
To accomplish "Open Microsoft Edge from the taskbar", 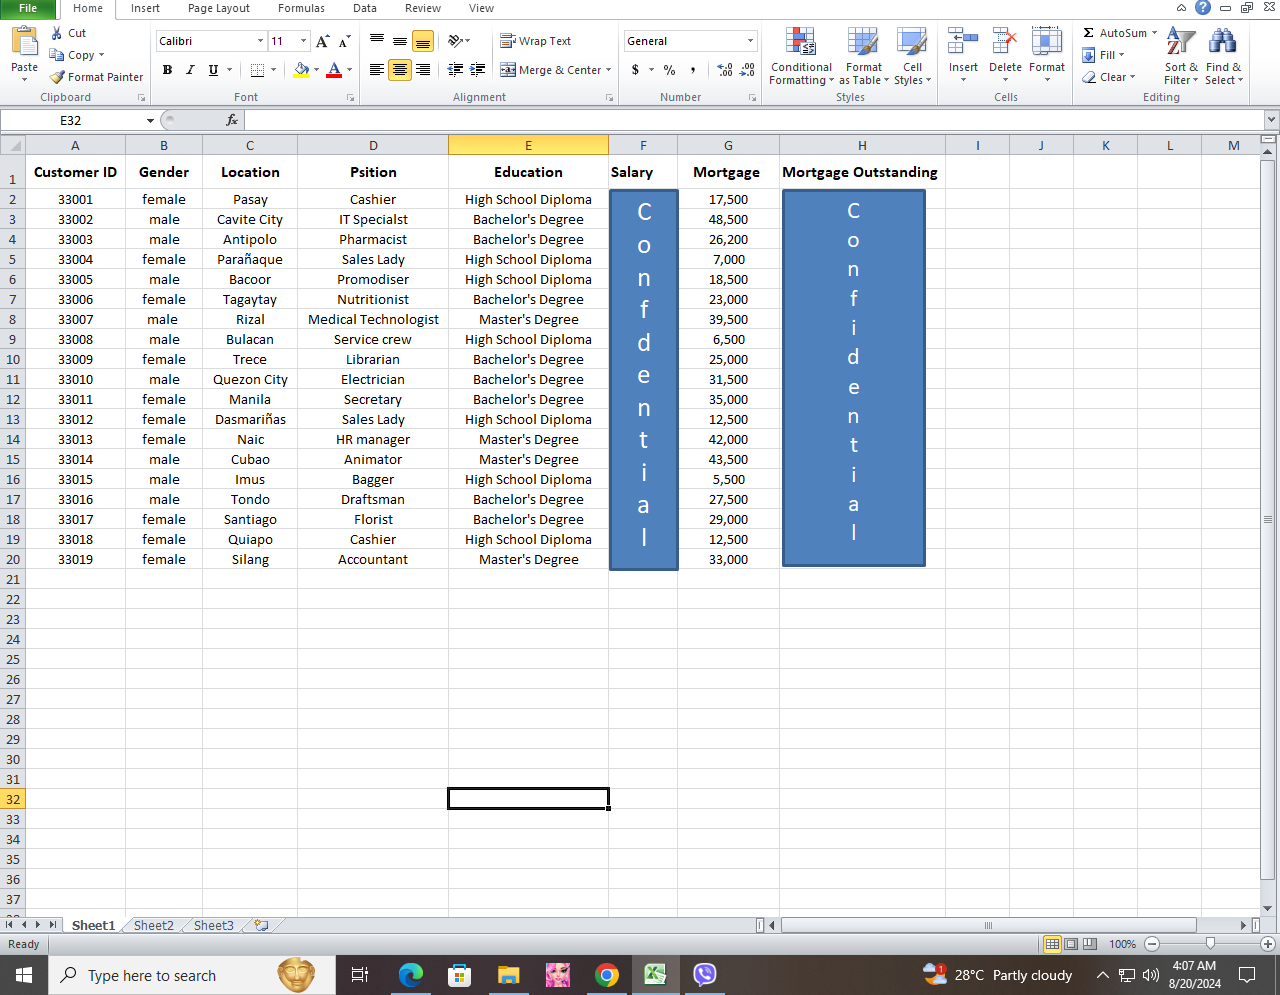I will [x=410, y=975].
